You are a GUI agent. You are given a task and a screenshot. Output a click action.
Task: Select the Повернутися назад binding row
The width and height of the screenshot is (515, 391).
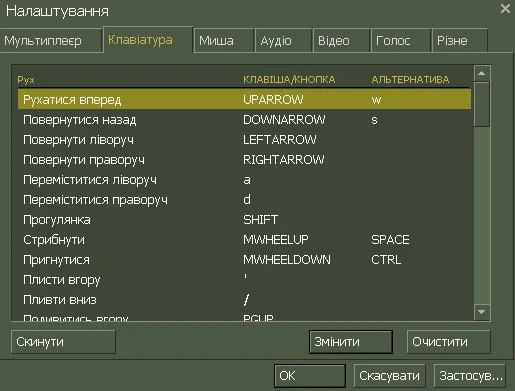tap(244, 120)
